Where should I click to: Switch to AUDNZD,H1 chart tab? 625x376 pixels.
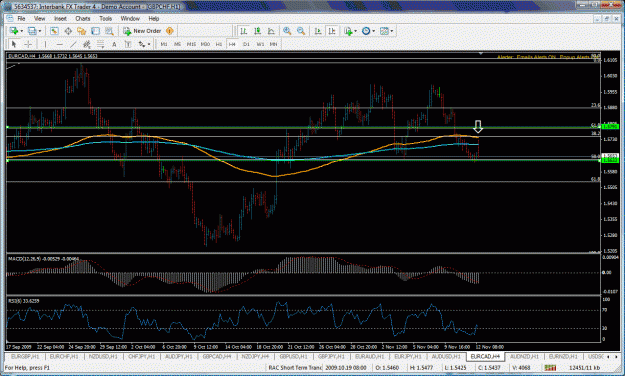(524, 356)
